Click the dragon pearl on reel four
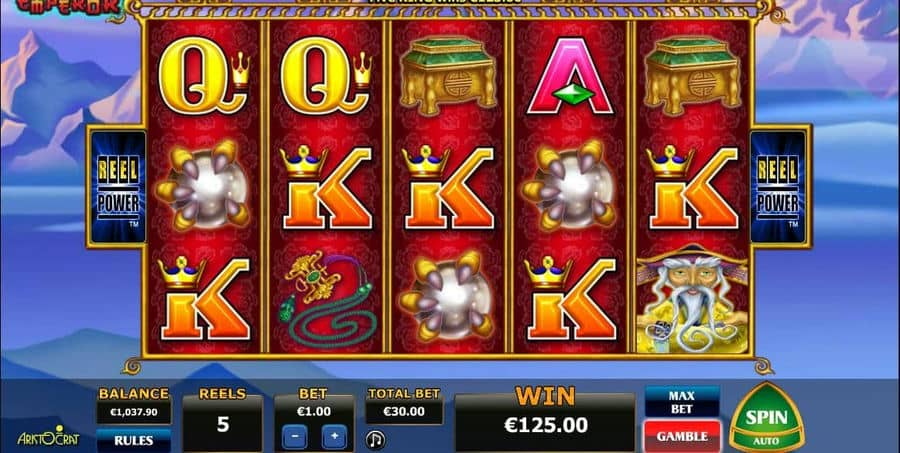This screenshot has width=900, height=453. click(x=569, y=185)
